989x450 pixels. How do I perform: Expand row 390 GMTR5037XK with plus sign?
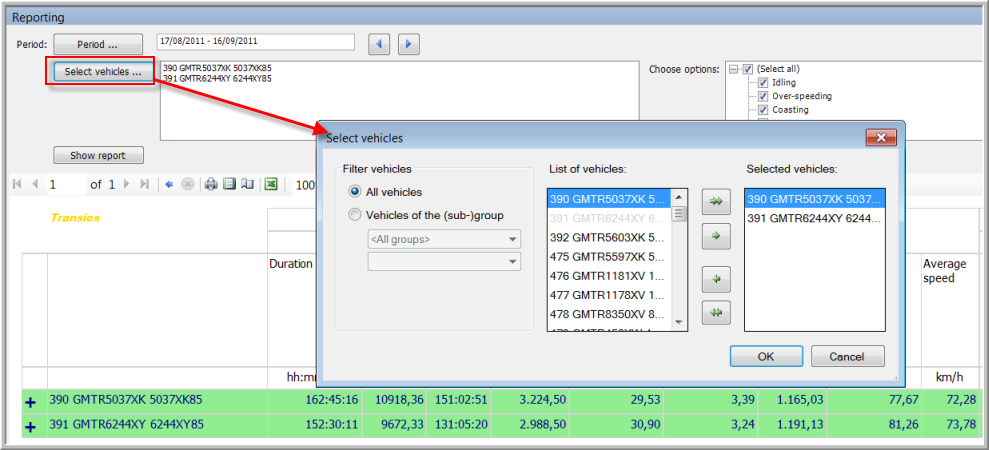29,401
